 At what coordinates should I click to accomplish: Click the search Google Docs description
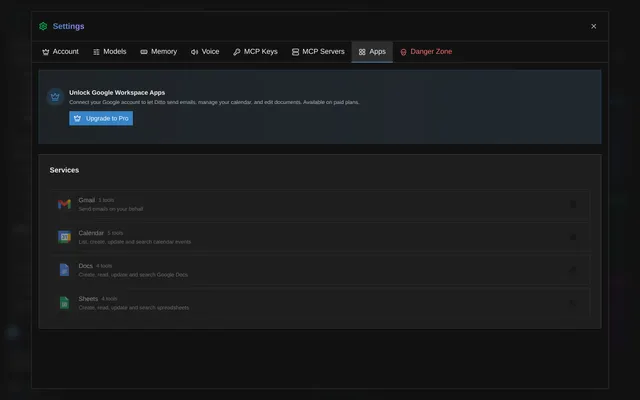[x=133, y=275]
